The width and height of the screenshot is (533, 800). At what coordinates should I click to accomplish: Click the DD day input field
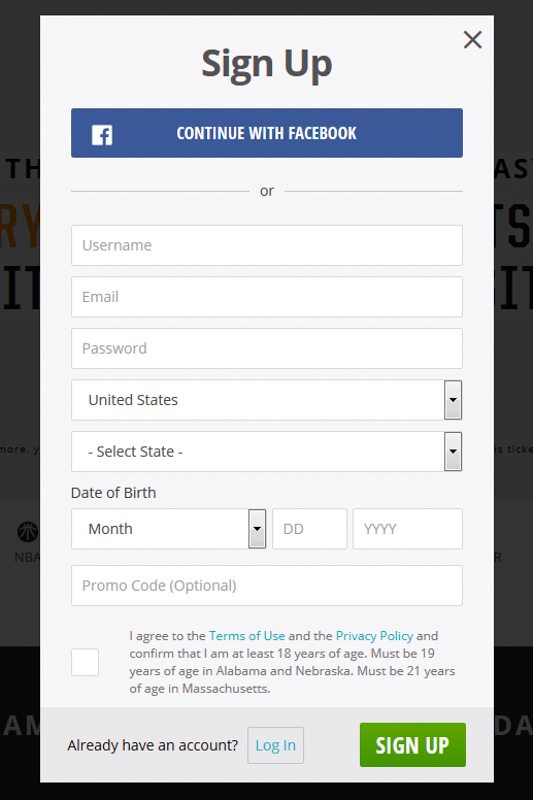(x=310, y=529)
